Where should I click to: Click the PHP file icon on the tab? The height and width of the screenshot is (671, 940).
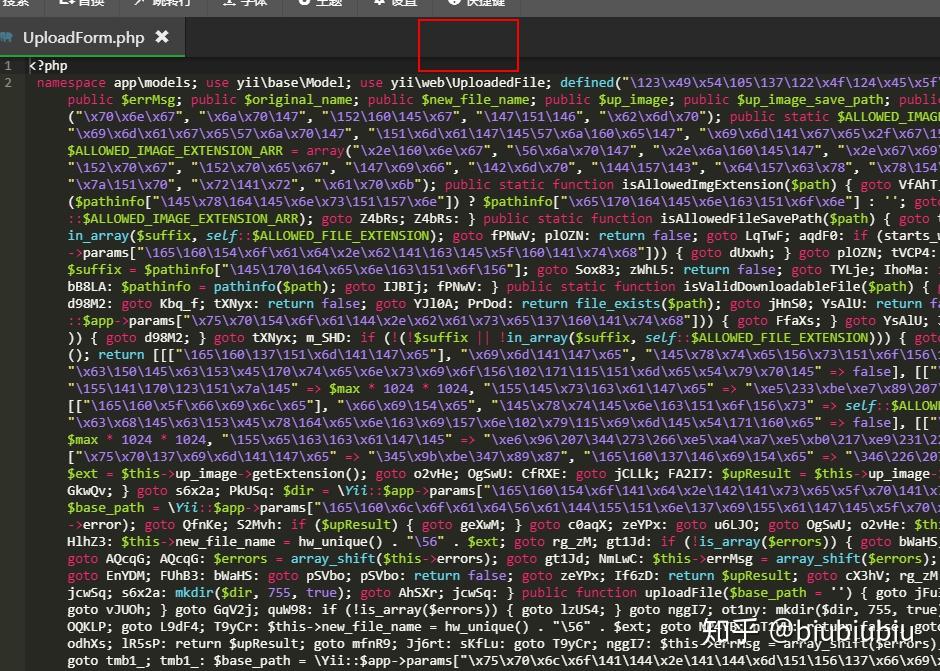pyautogui.click(x=6, y=37)
